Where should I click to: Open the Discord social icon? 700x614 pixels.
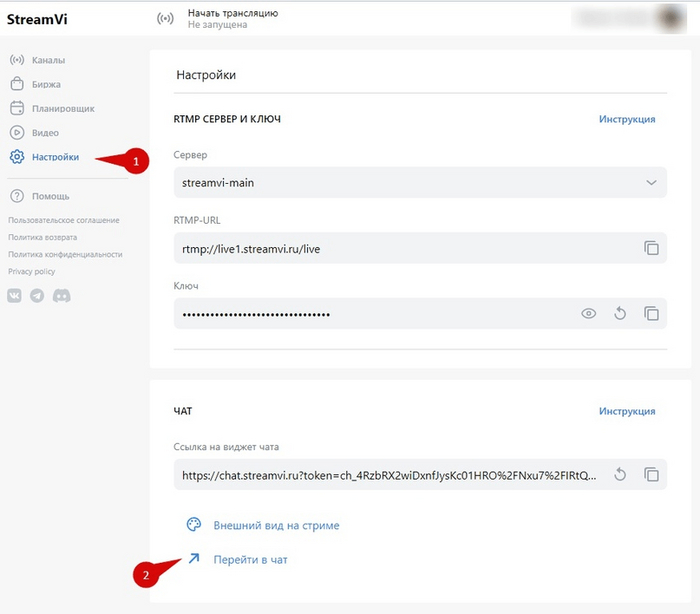point(62,295)
